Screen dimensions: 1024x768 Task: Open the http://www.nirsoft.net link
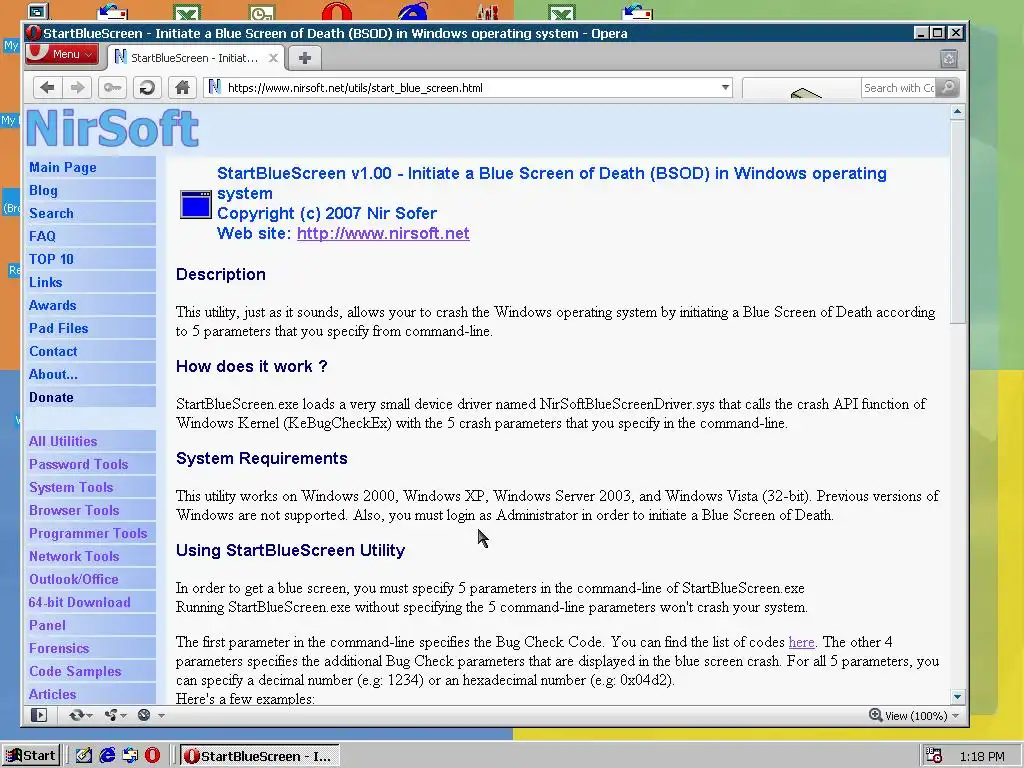(x=383, y=233)
